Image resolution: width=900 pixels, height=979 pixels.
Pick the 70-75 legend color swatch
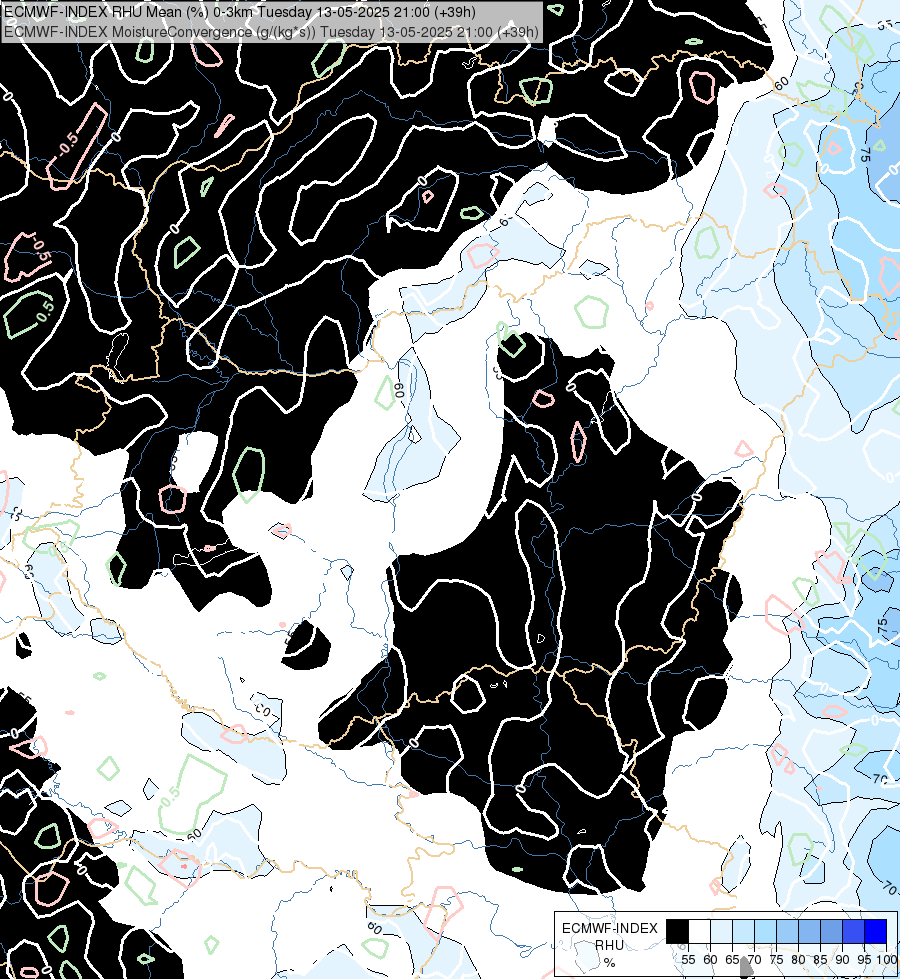[766, 931]
